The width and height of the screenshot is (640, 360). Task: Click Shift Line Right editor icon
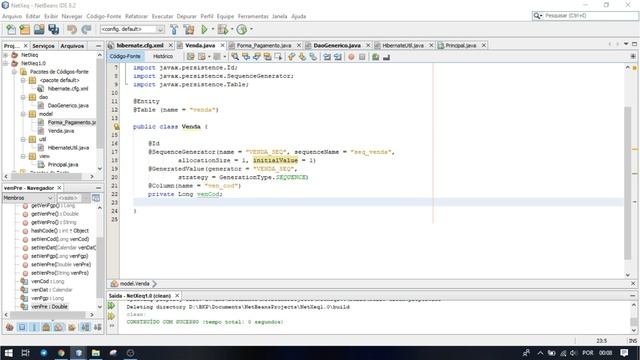tap(338, 57)
